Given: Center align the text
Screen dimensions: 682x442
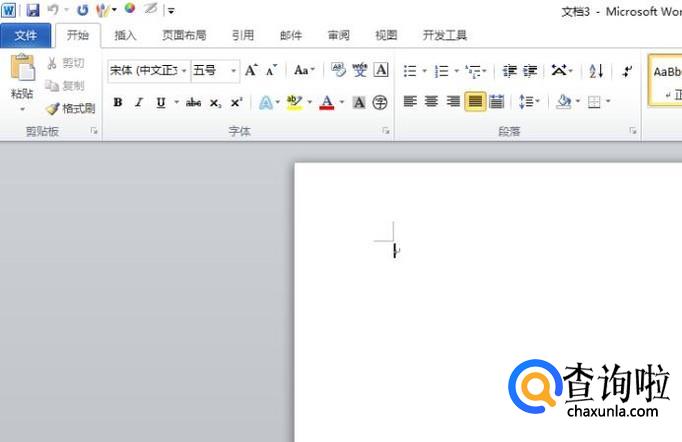Looking at the screenshot, I should coord(431,102).
